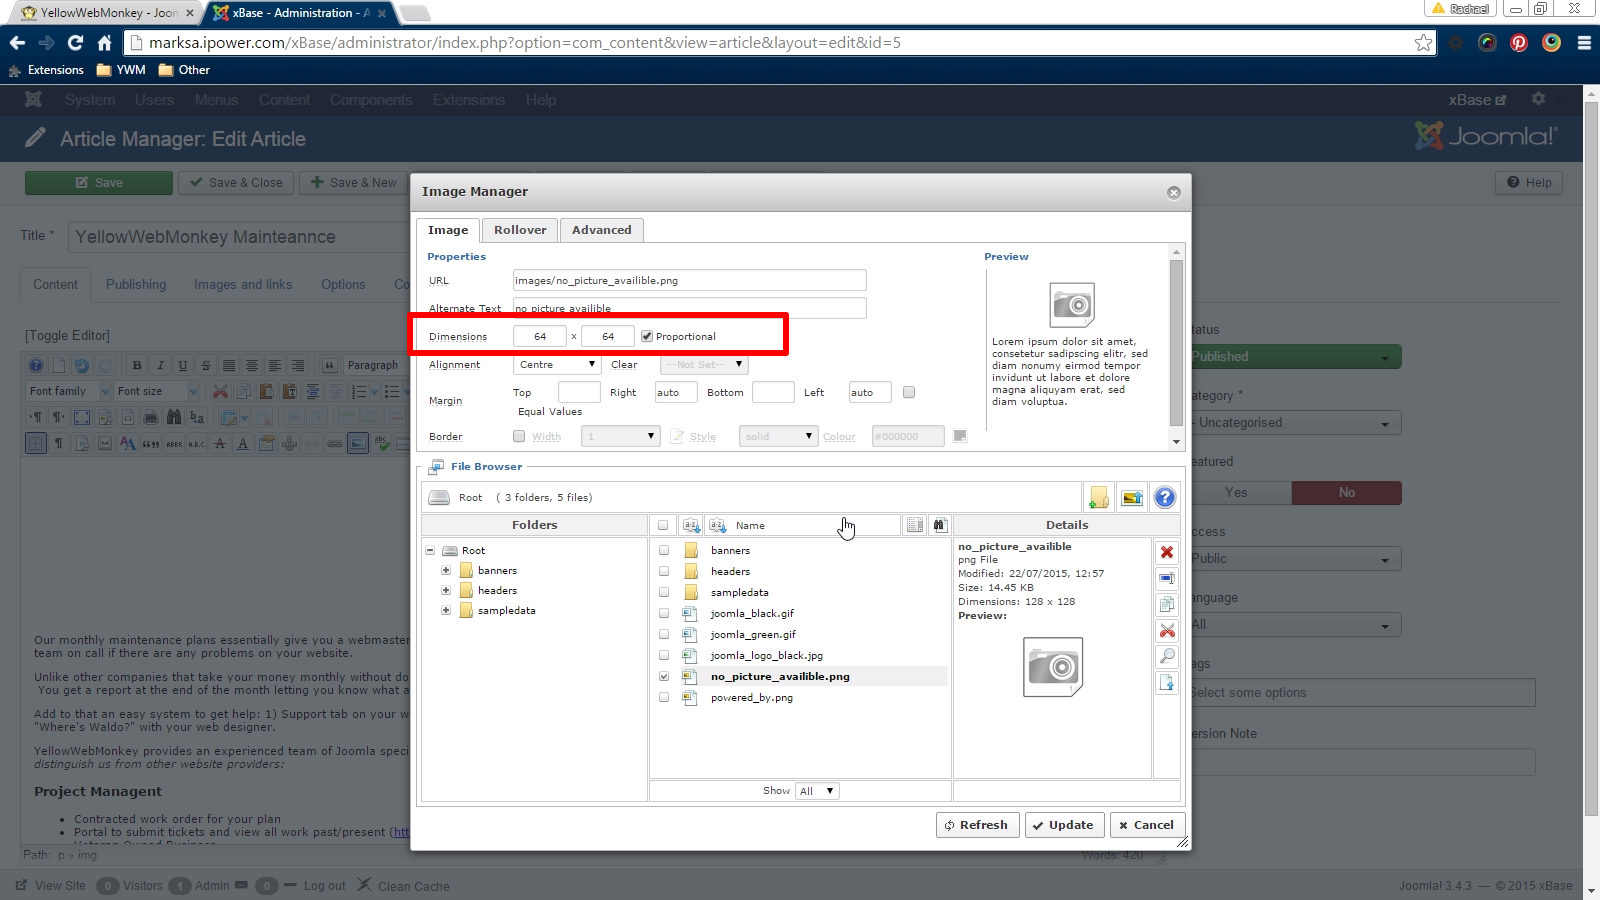This screenshot has height=900, width=1600.
Task: Click the Update button
Action: point(1065,825)
